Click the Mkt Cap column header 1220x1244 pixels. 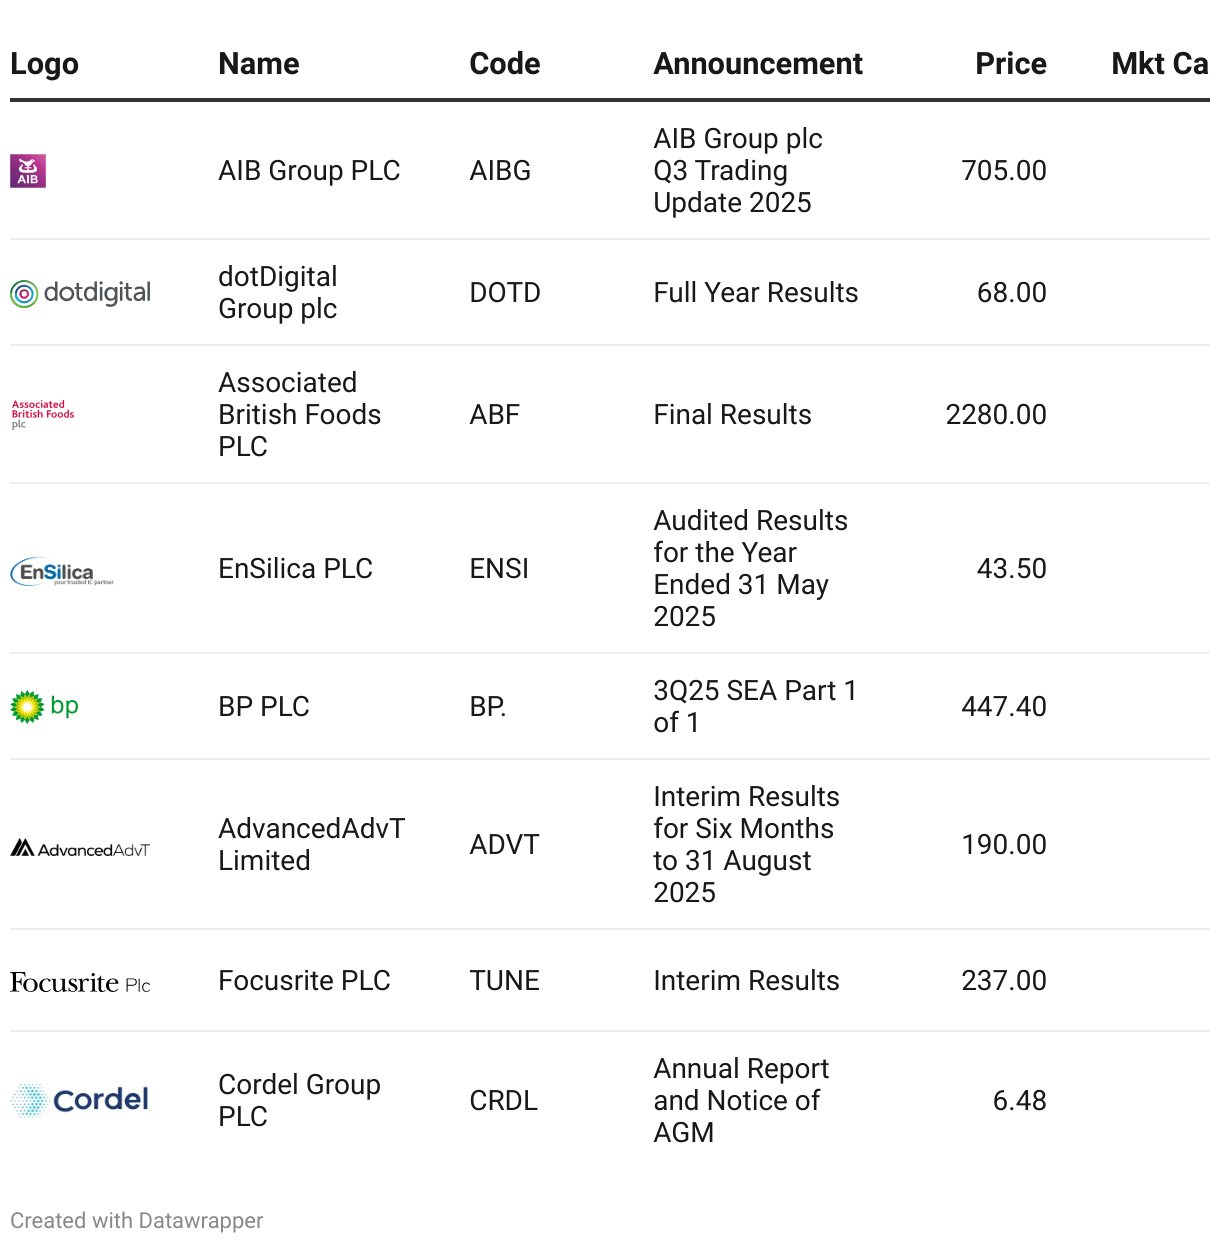pyautogui.click(x=1160, y=64)
